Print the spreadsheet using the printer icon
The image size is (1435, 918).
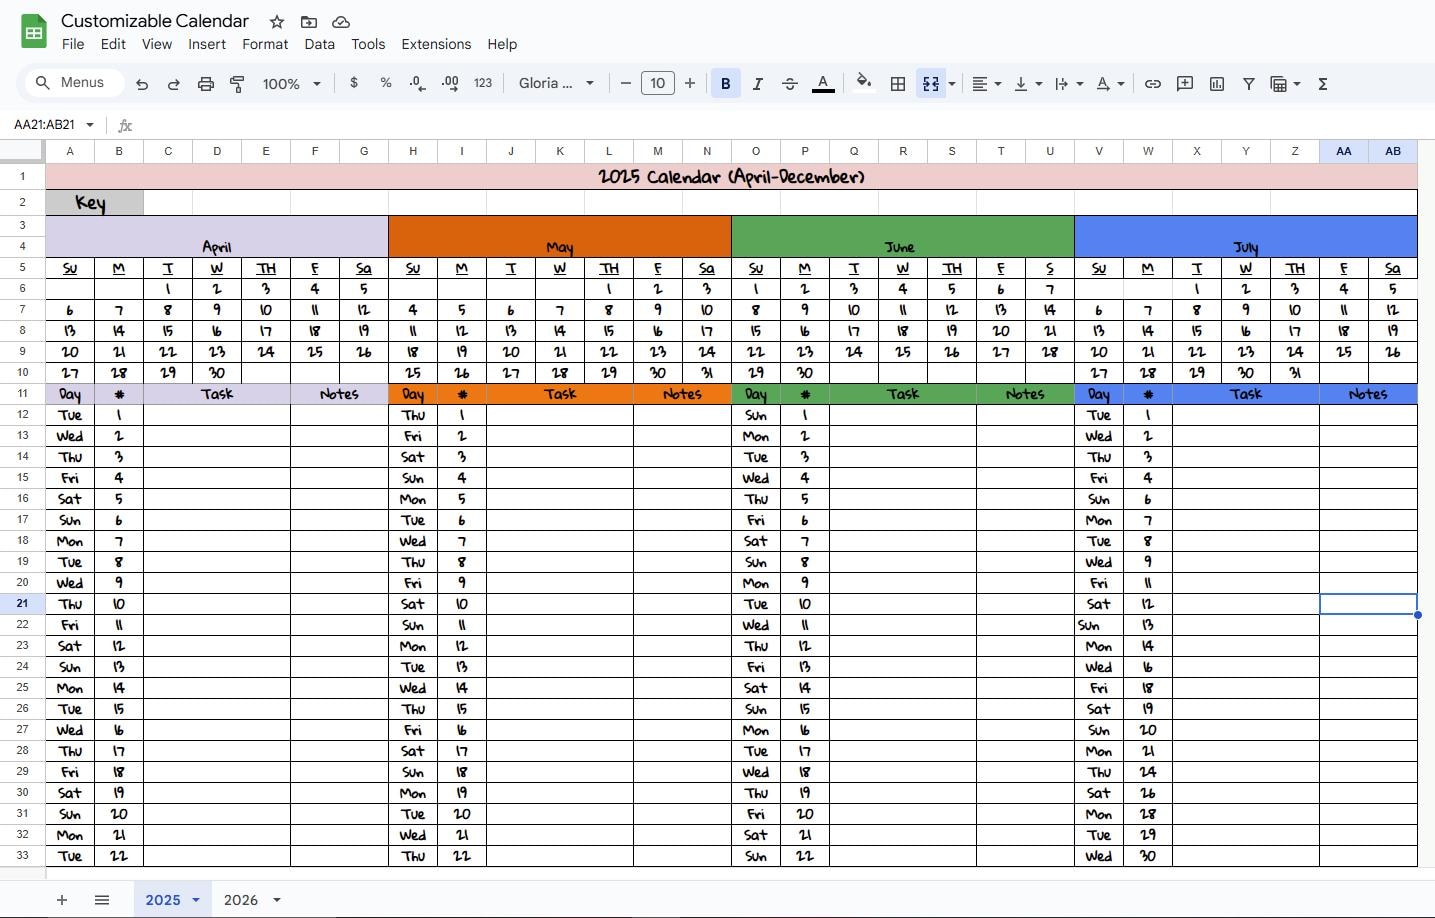tap(206, 84)
